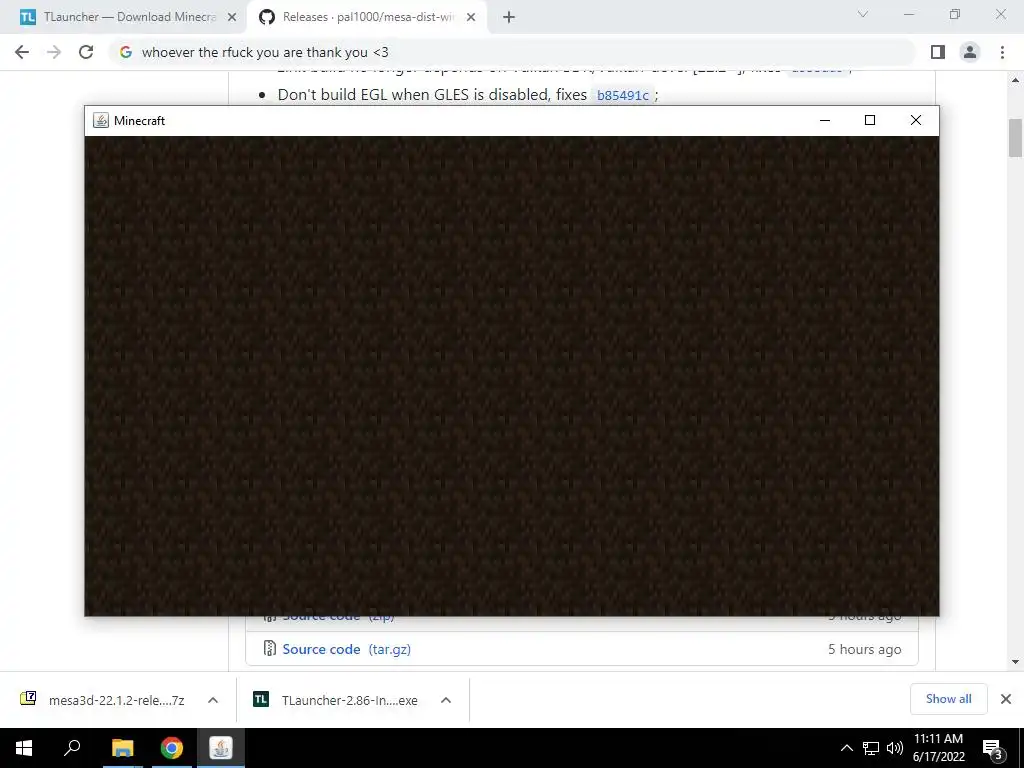Click the mesa3d 7z file icon
The width and height of the screenshot is (1024, 768).
28,699
